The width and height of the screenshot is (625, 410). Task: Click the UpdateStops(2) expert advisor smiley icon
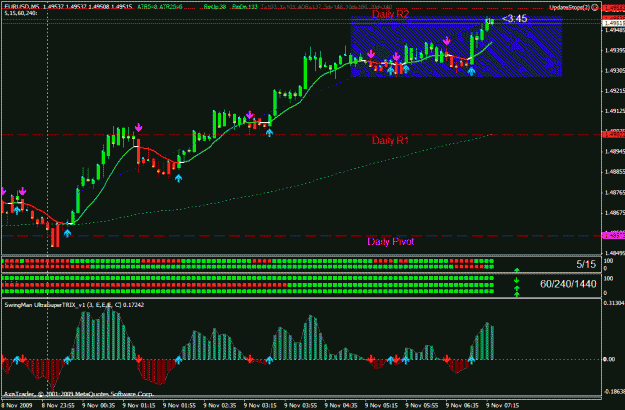pos(595,7)
